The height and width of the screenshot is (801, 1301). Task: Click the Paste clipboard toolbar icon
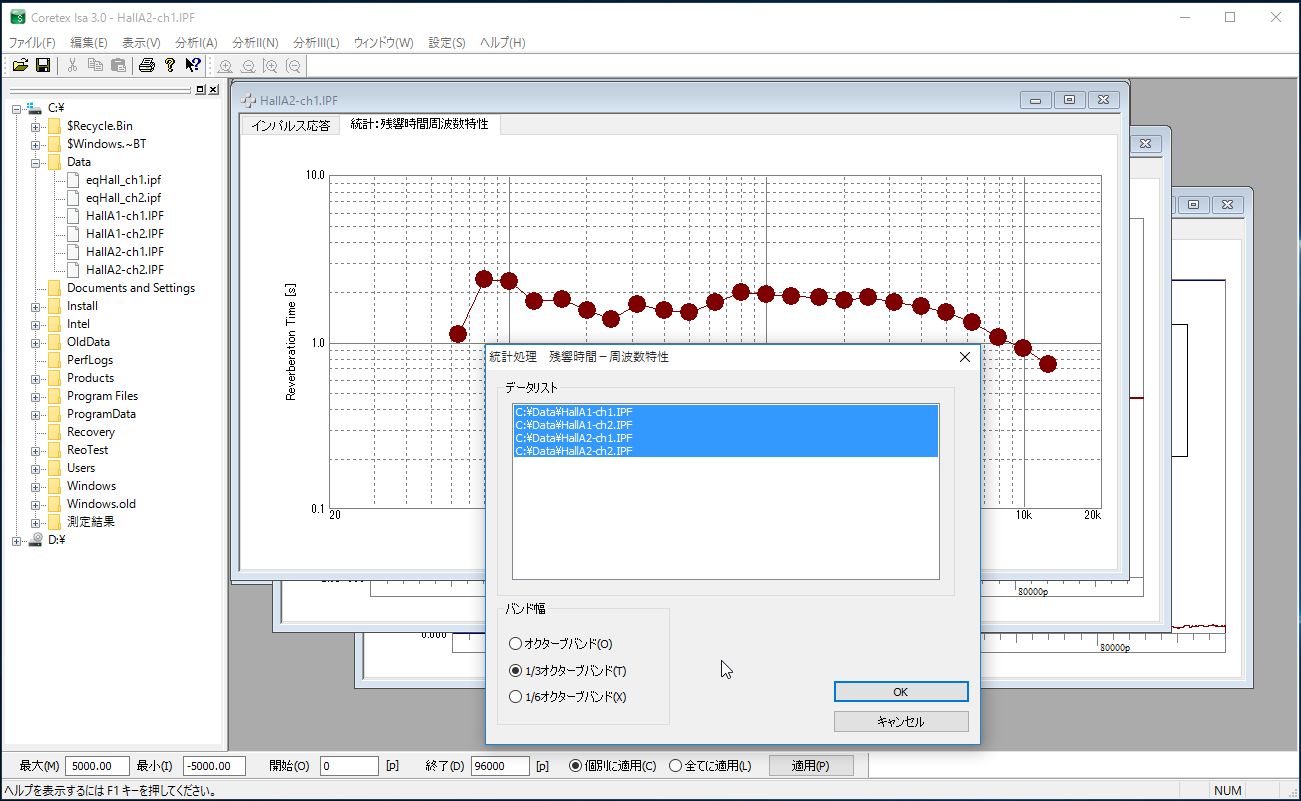point(118,66)
